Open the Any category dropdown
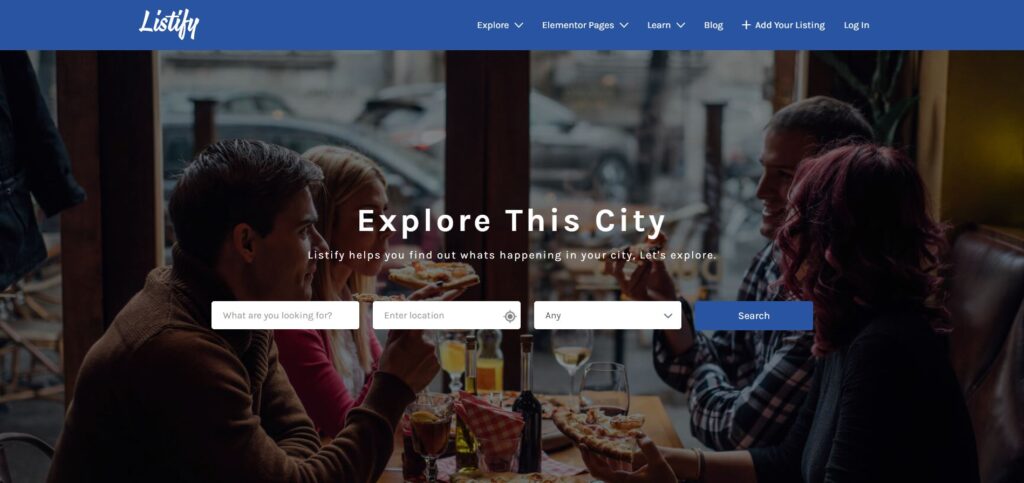1024x483 pixels. click(607, 315)
